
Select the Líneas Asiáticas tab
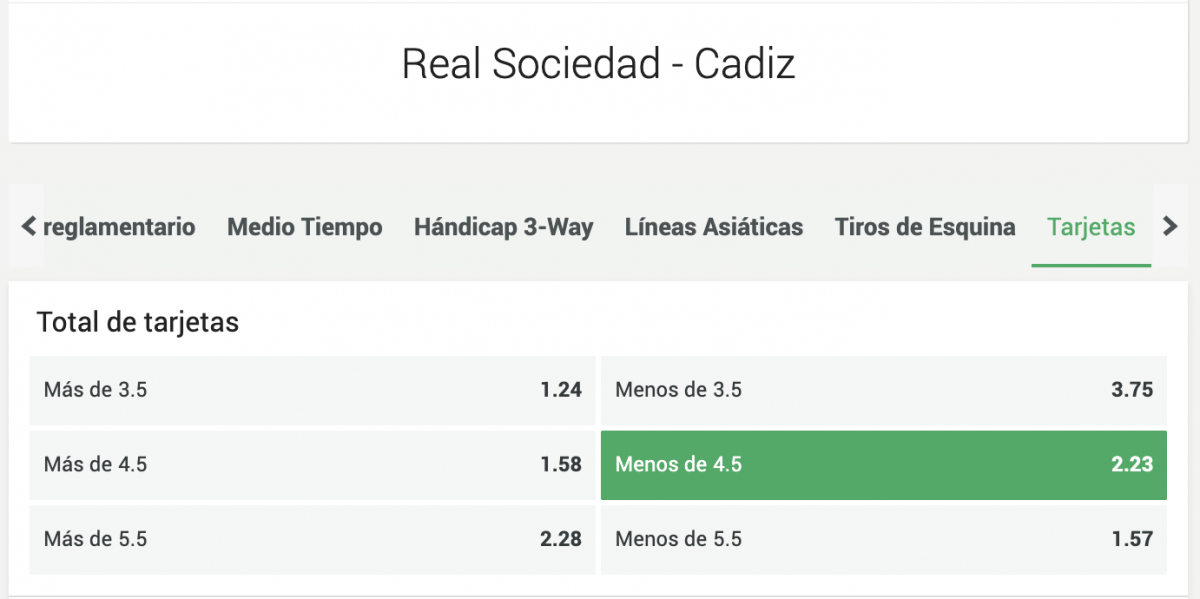(713, 227)
